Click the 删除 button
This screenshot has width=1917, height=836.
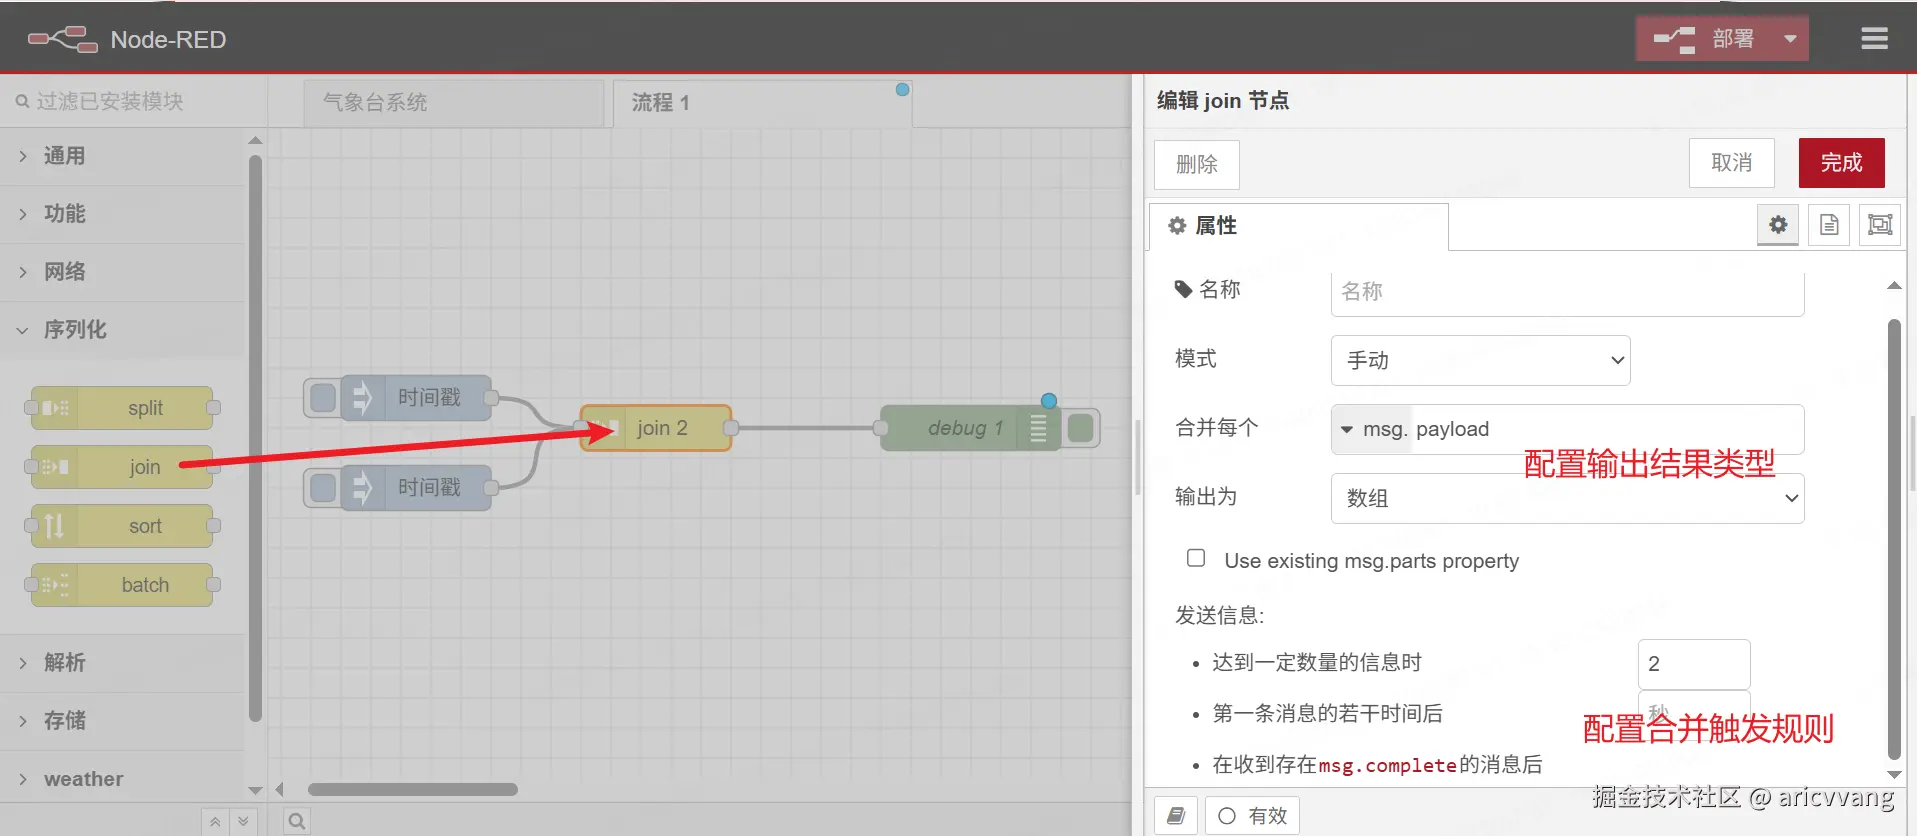1197,164
